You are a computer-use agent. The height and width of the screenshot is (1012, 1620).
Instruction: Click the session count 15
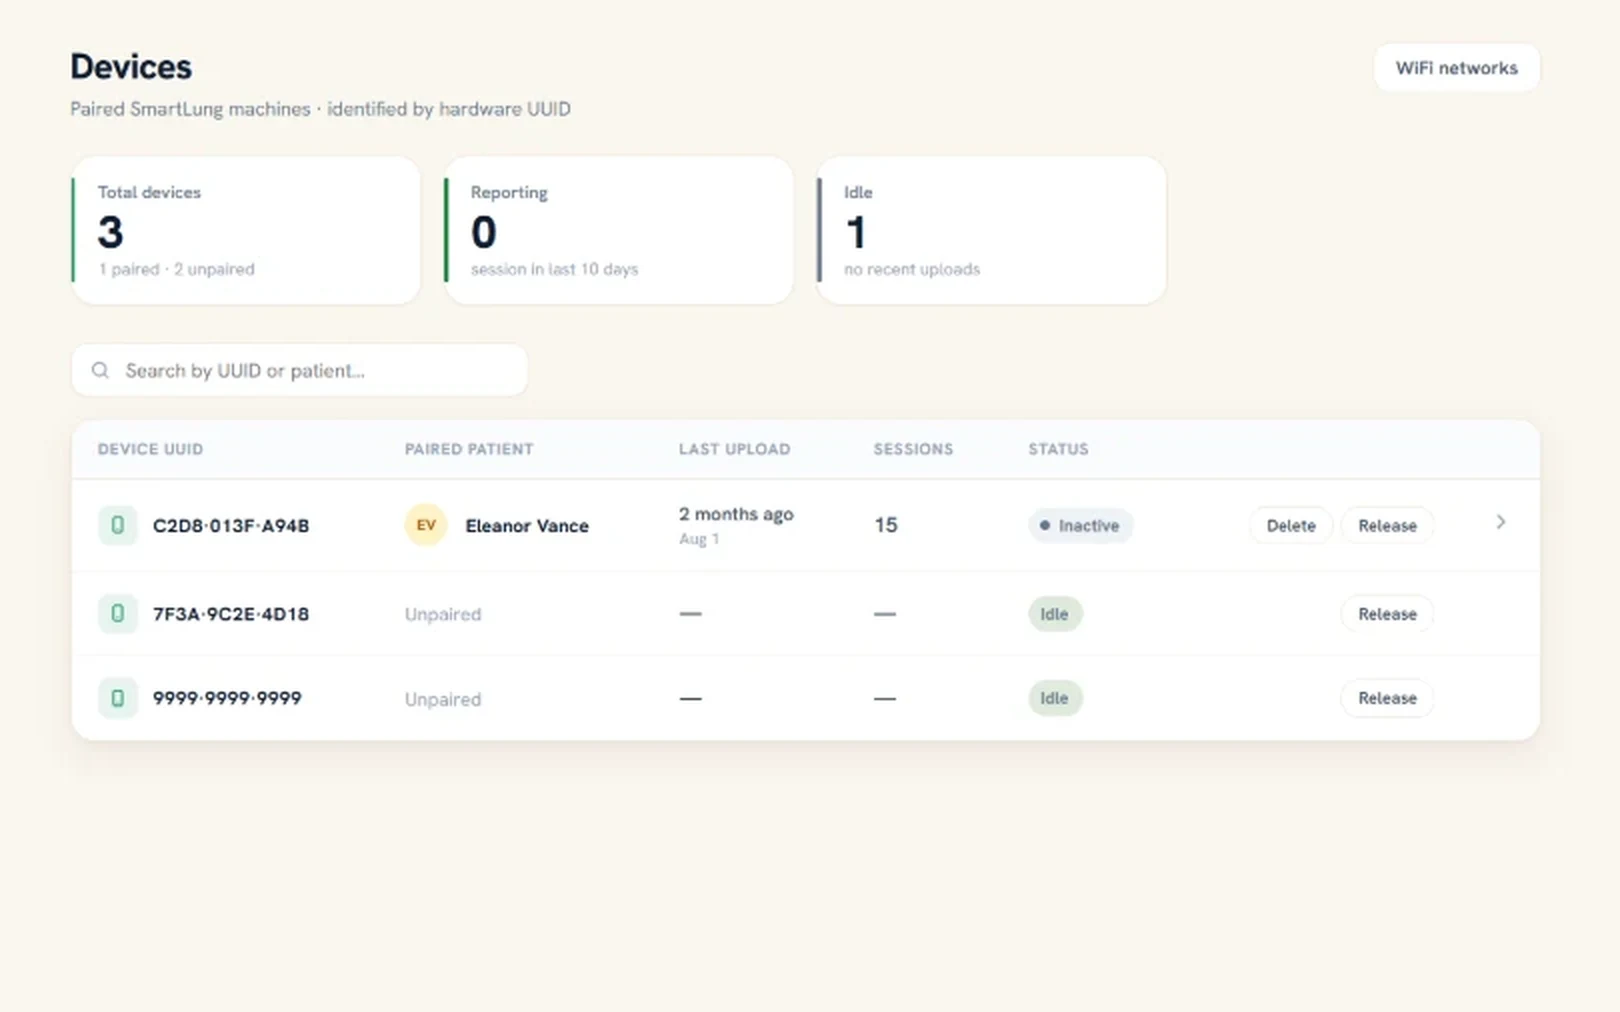click(885, 525)
